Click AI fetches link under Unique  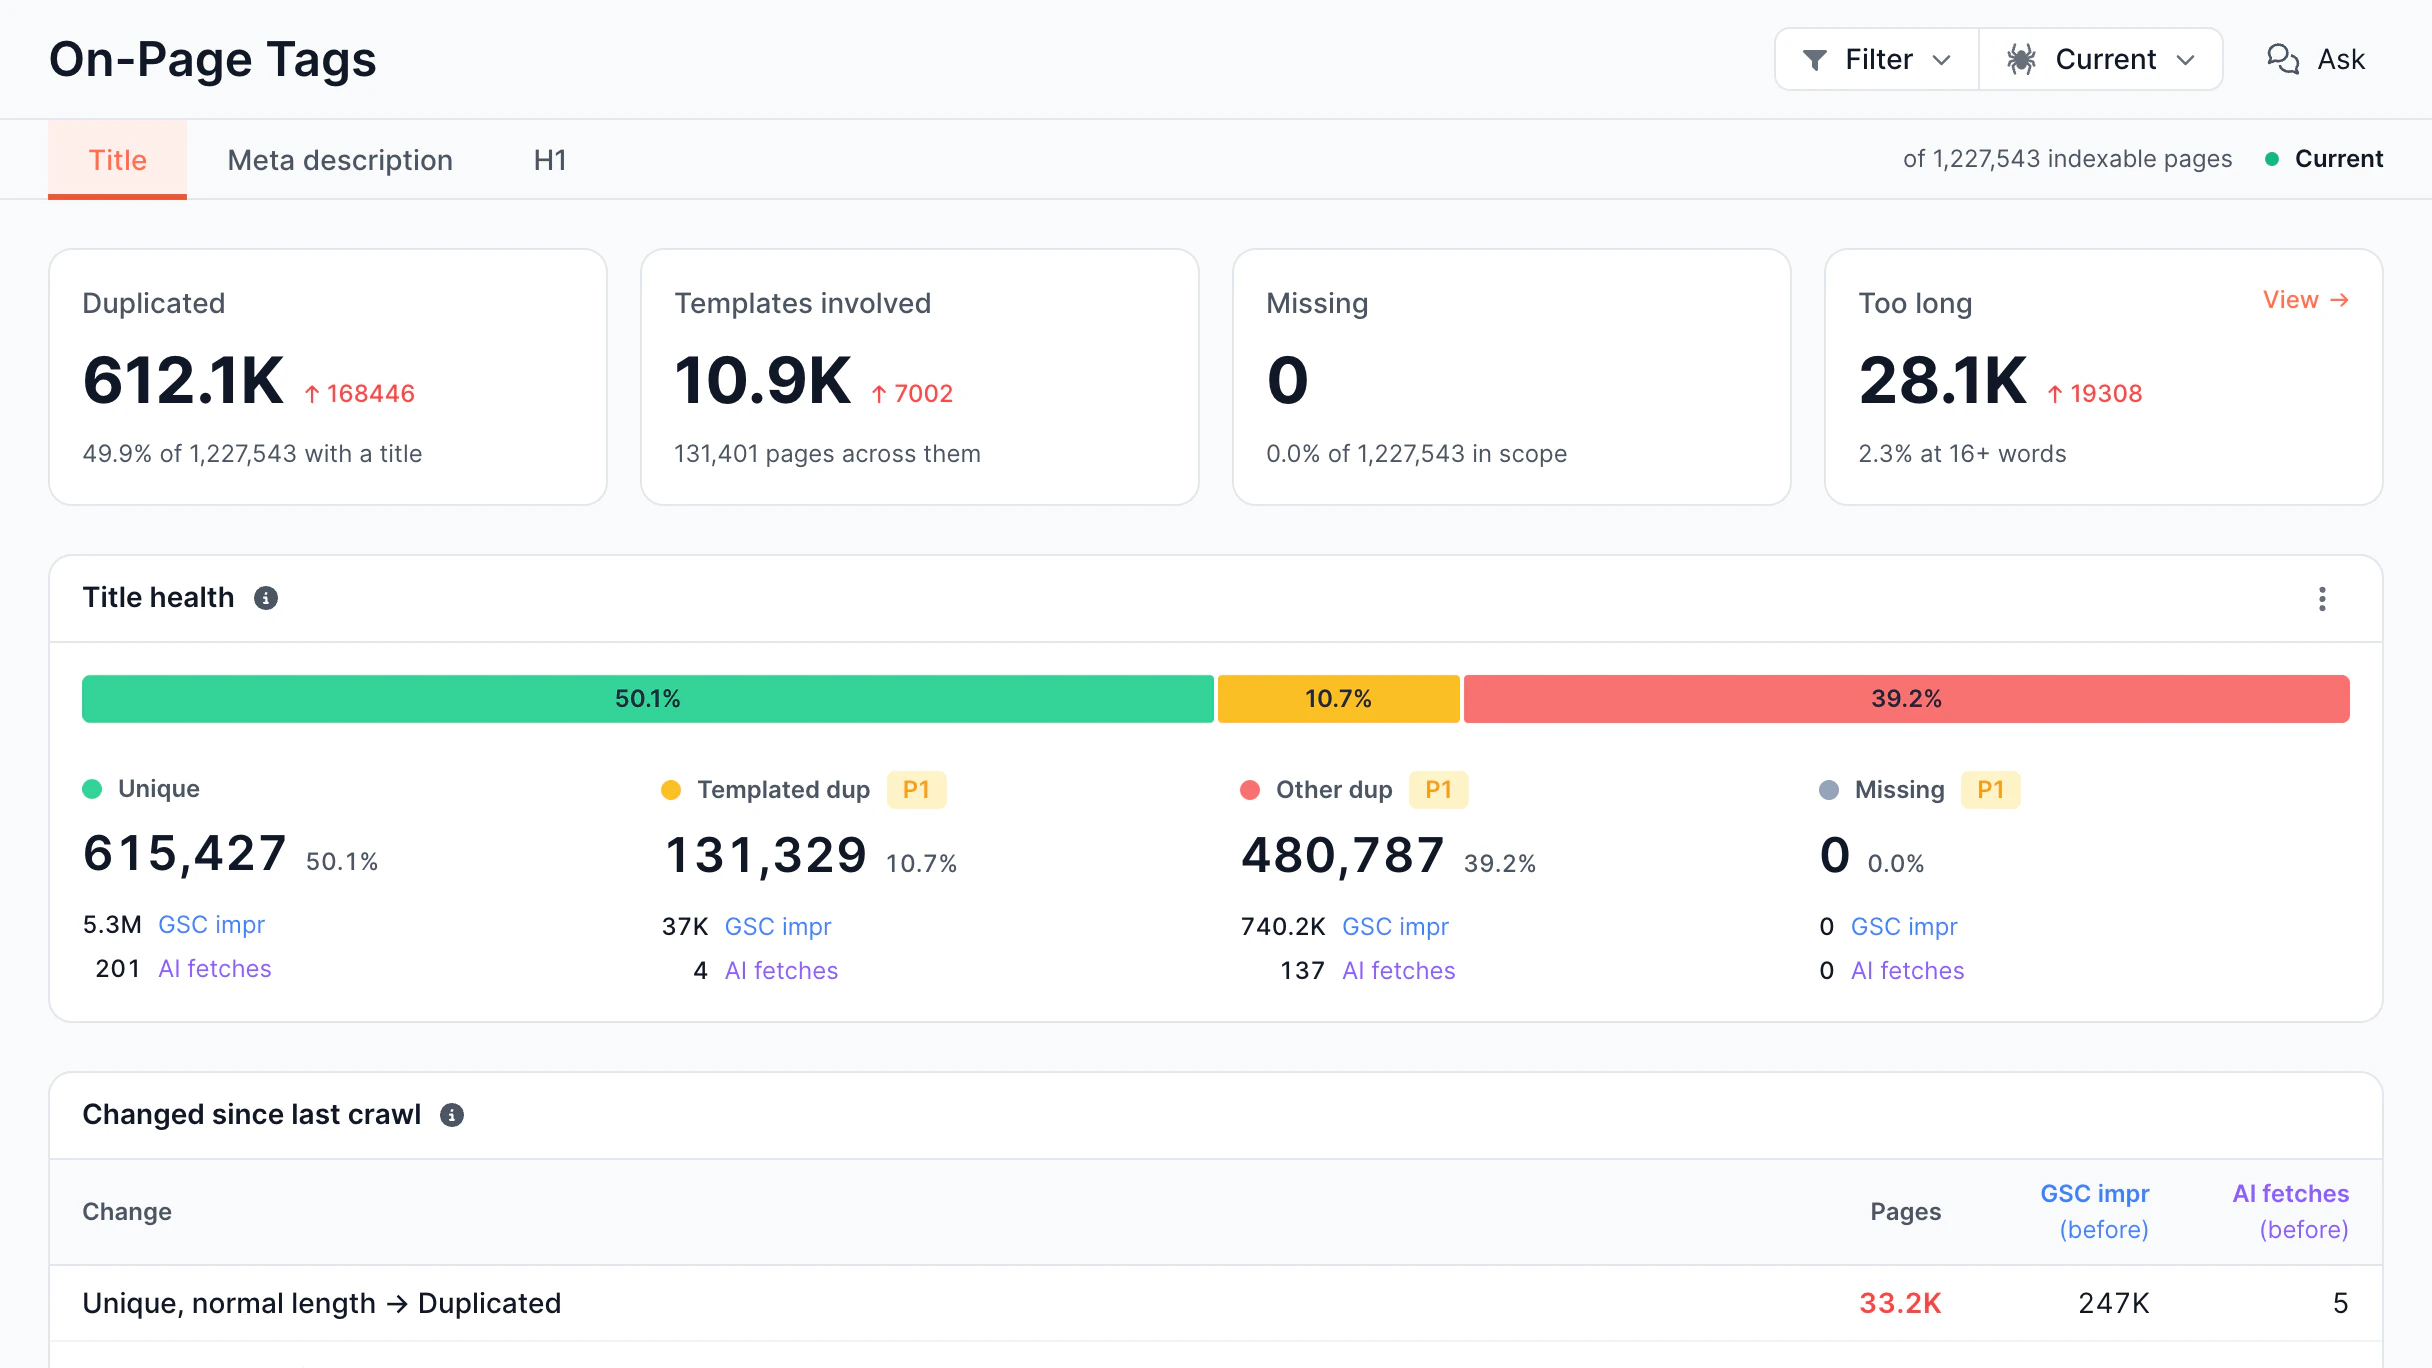[215, 969]
